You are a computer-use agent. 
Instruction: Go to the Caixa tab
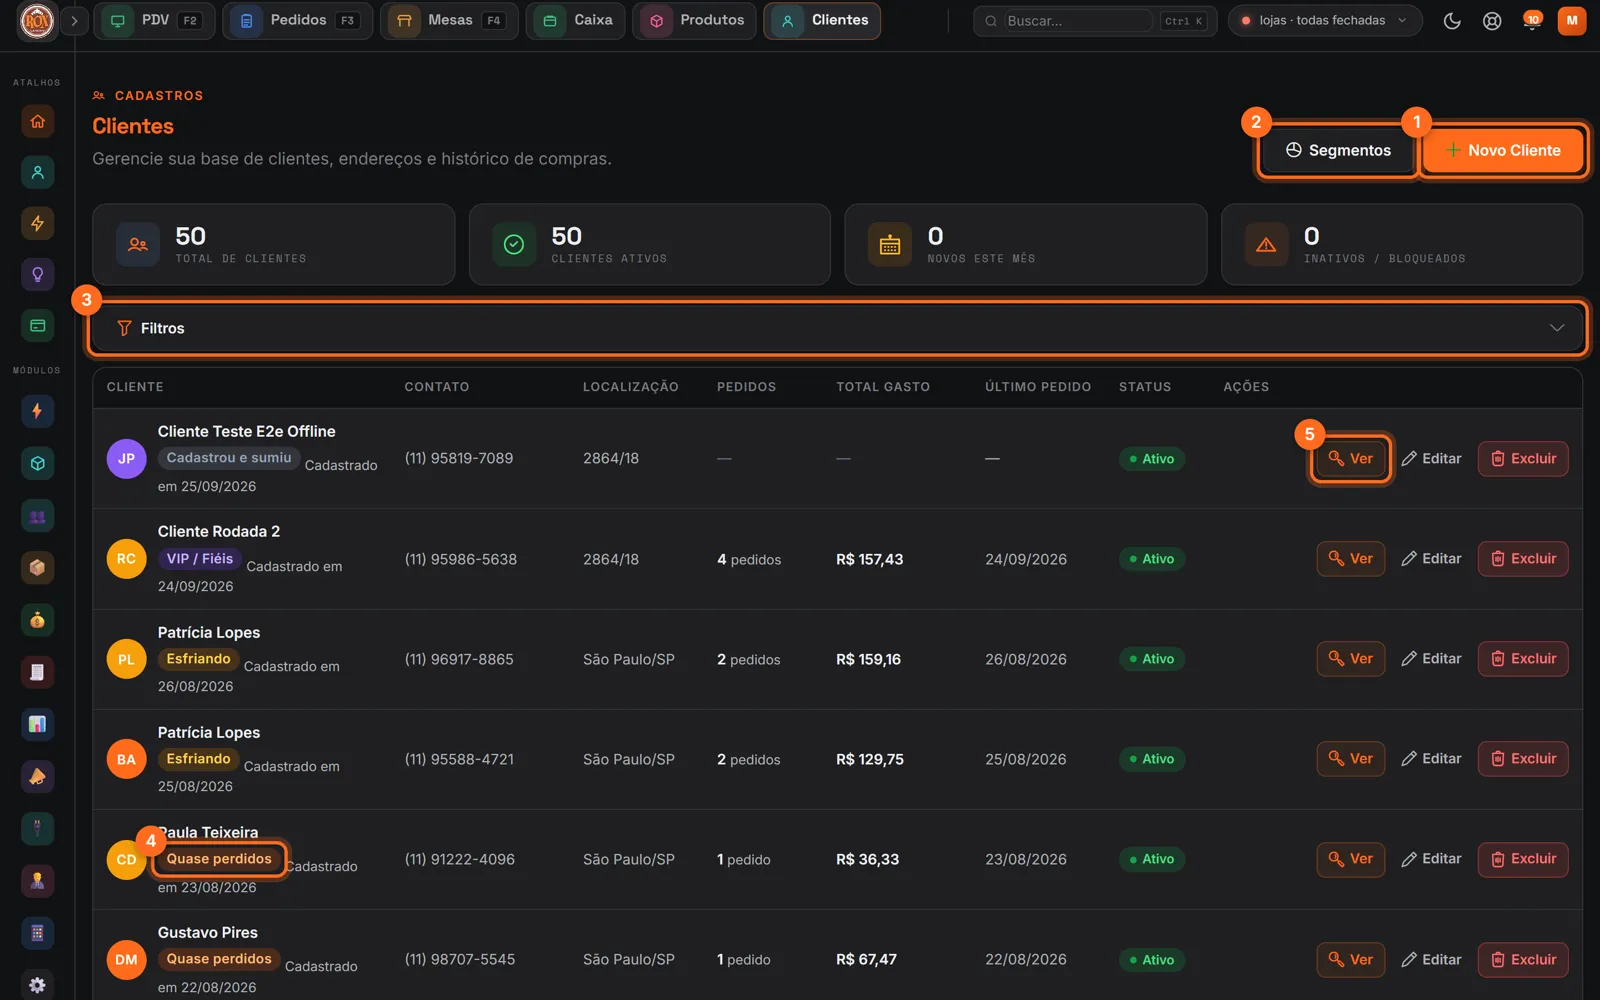click(576, 20)
